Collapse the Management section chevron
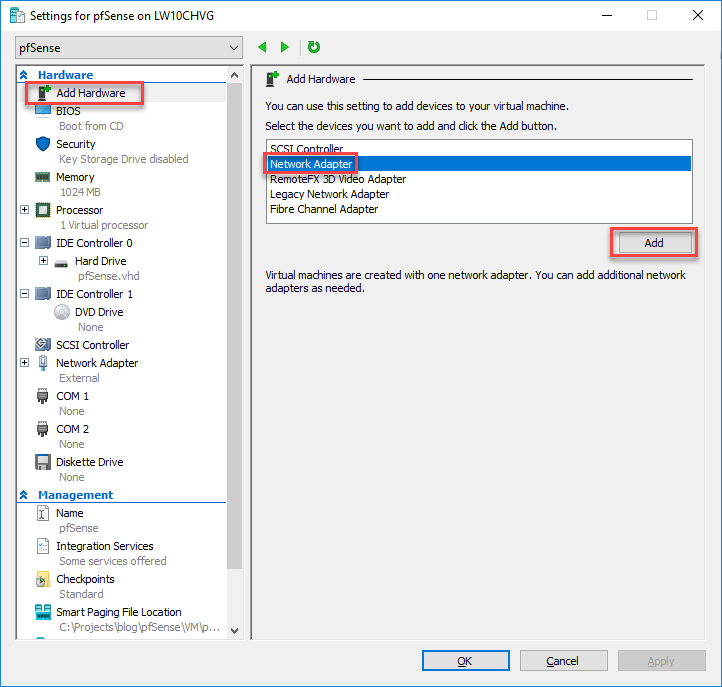The height and width of the screenshot is (687, 722). (24, 495)
